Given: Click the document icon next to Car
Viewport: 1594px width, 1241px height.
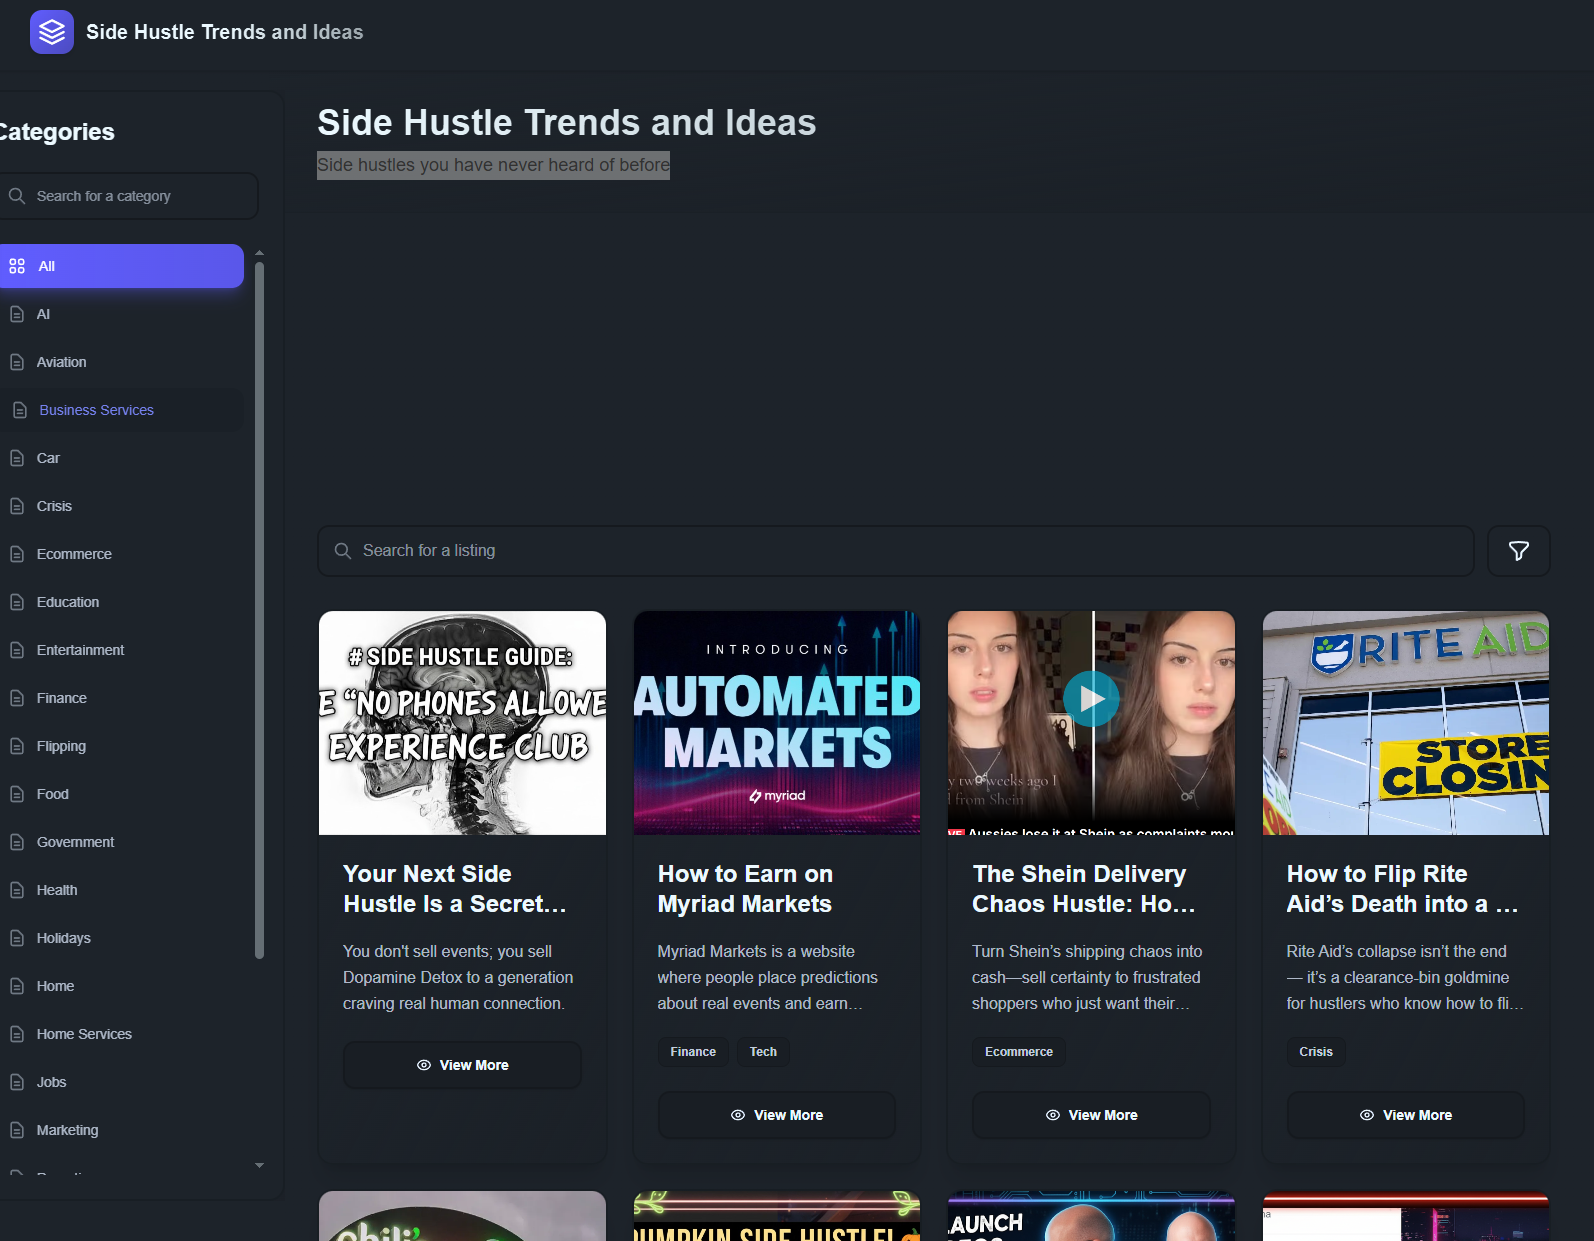Looking at the screenshot, I should pos(17,458).
